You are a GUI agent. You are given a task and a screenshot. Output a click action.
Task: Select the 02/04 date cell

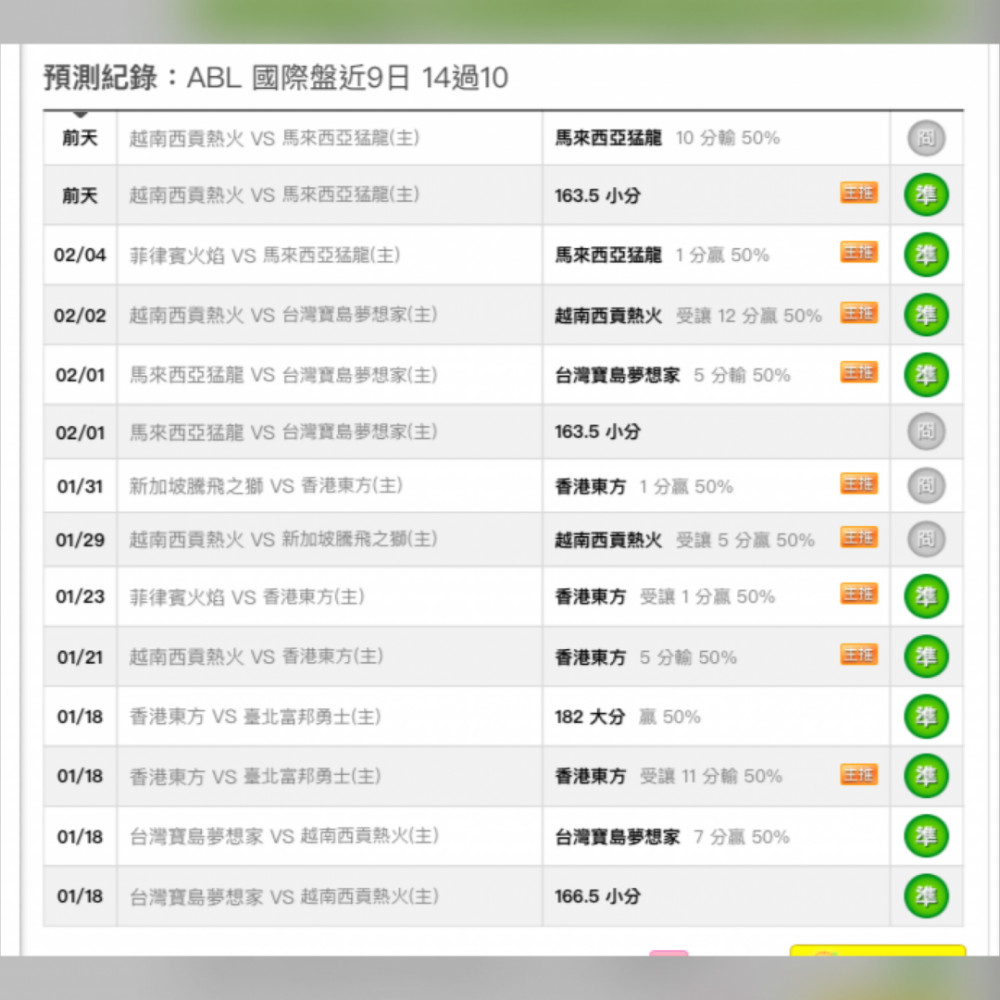(x=80, y=255)
